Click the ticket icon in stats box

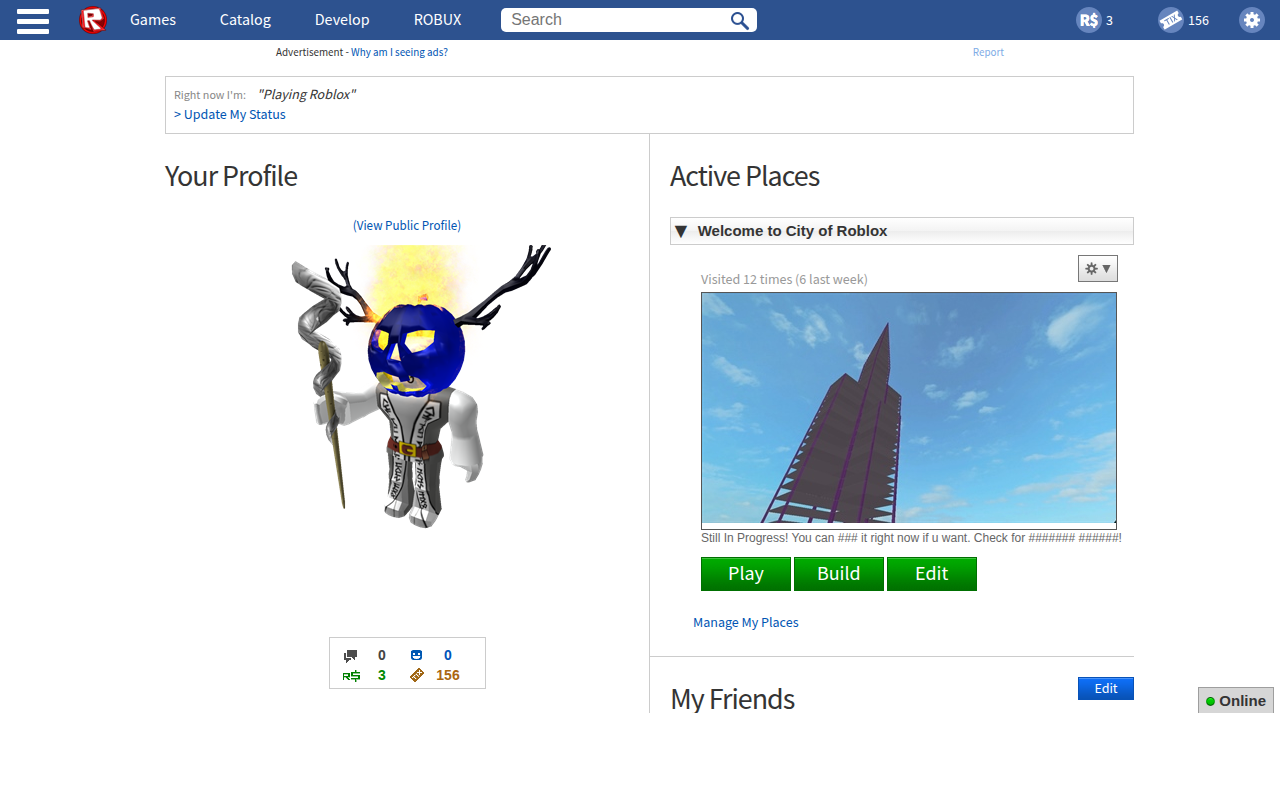tap(417, 675)
